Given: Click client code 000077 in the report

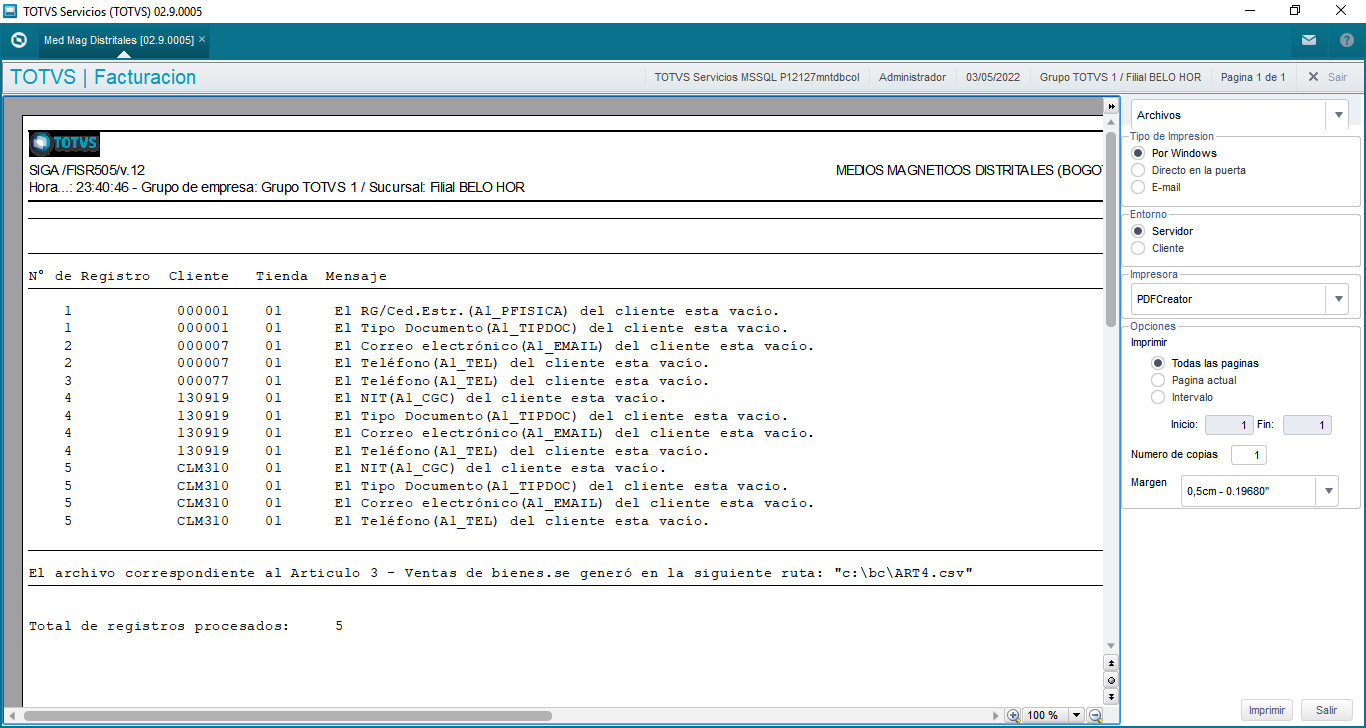Looking at the screenshot, I should tap(203, 381).
